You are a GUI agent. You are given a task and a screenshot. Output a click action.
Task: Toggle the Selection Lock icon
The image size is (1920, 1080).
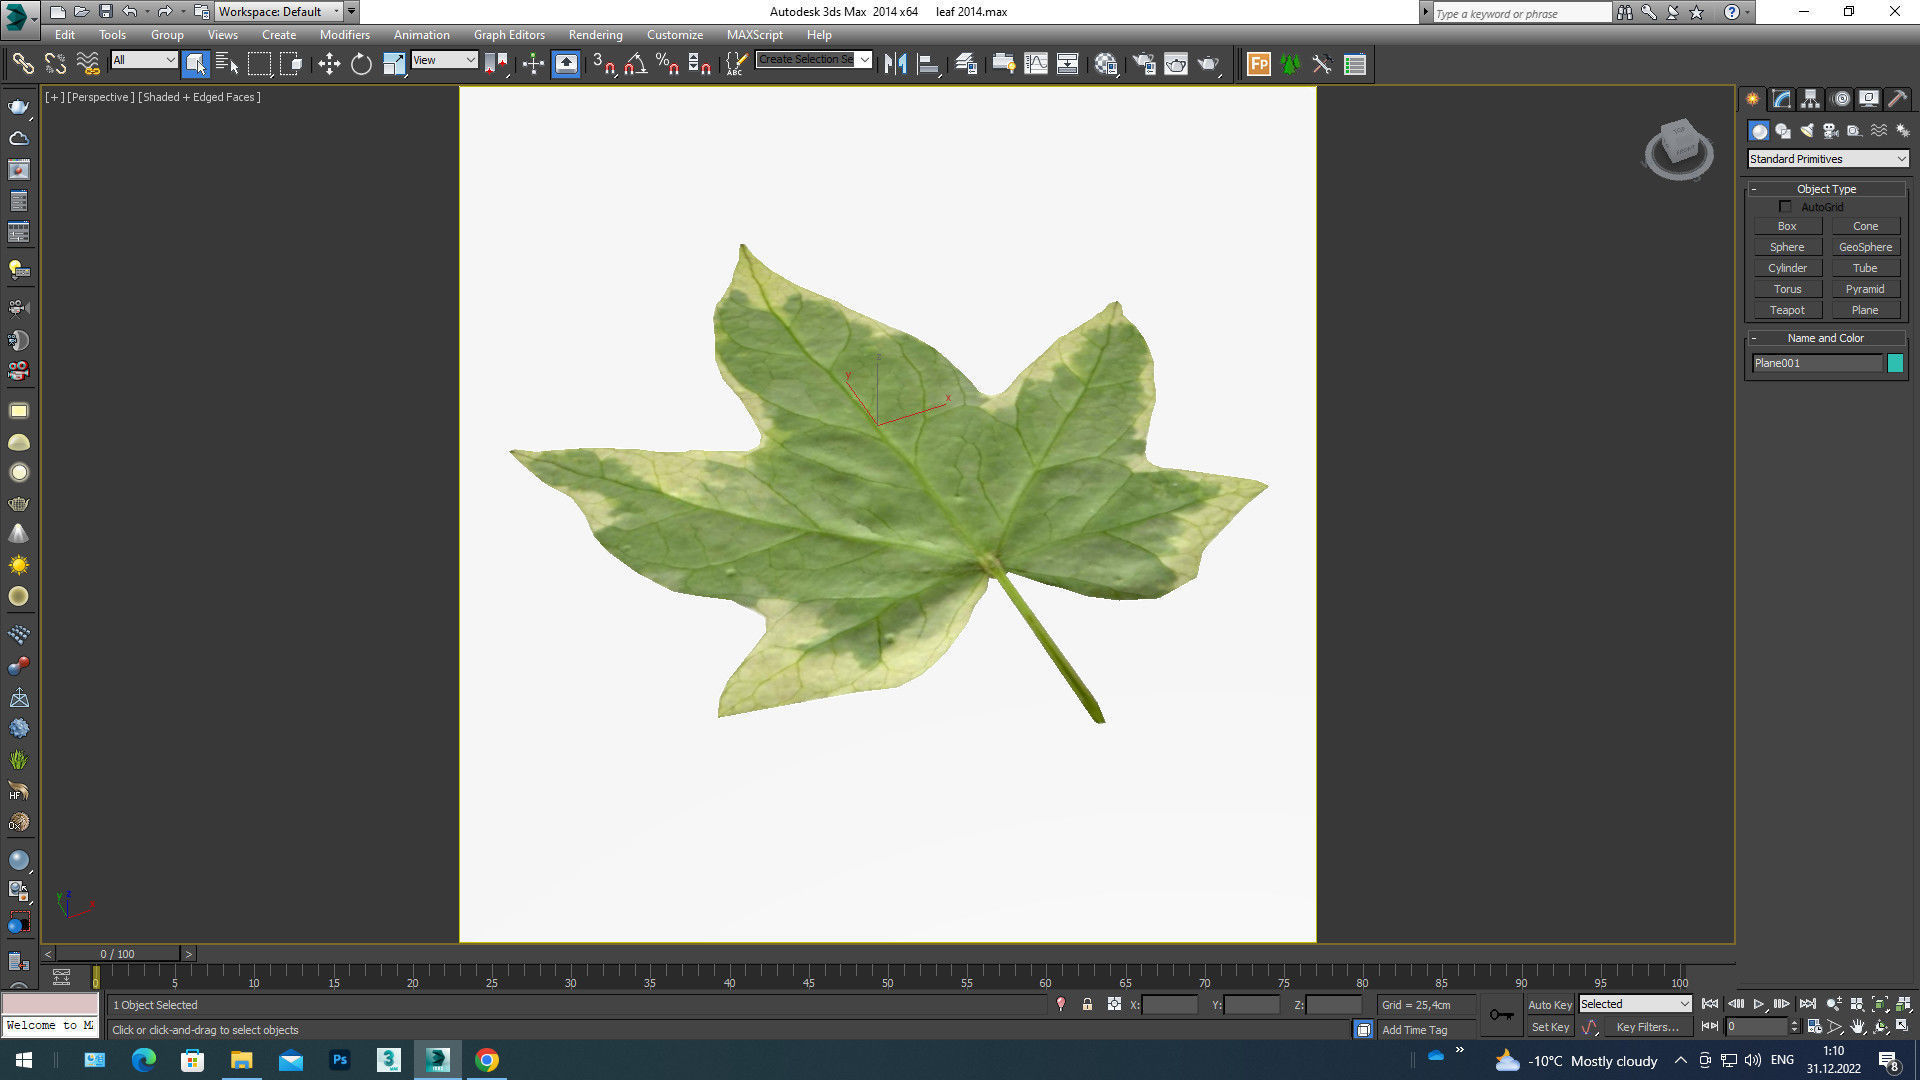coord(1087,1004)
